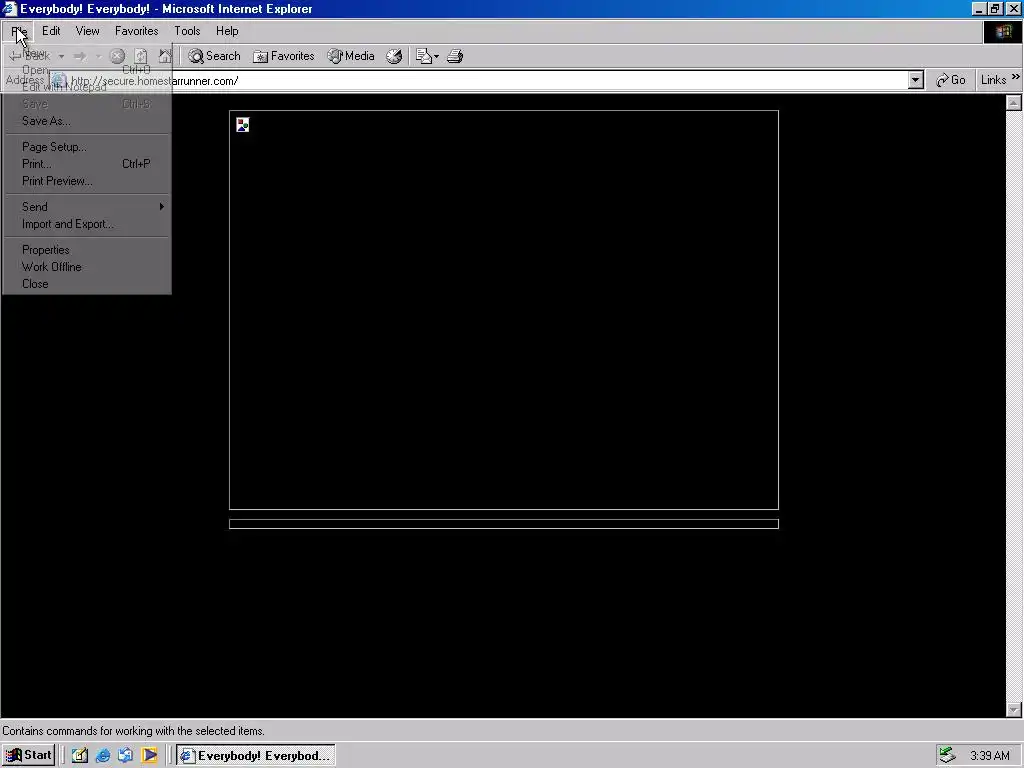
Task: Open the Help menu
Action: coord(227,31)
